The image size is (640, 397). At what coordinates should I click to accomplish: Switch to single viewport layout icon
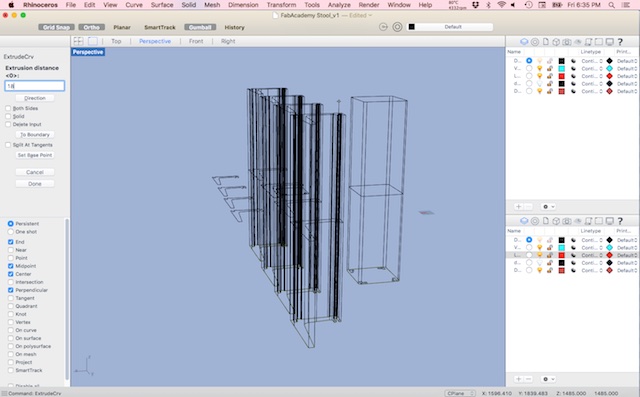click(x=93, y=41)
